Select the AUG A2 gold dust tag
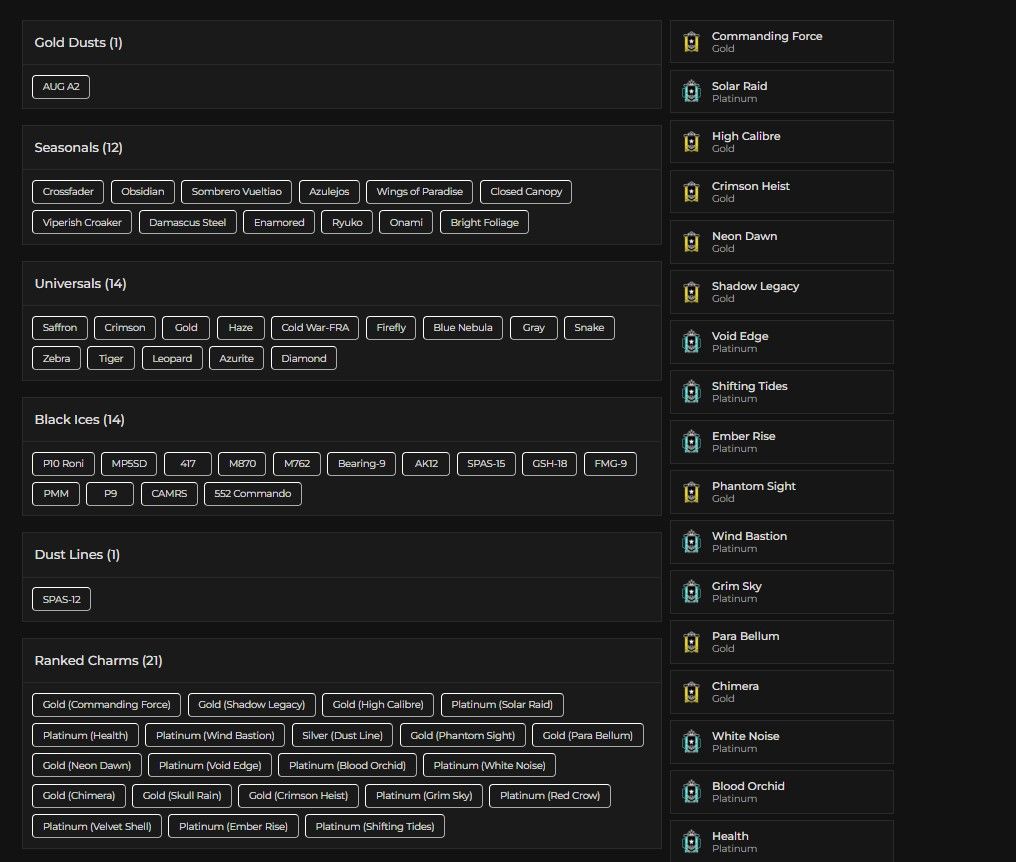The width and height of the screenshot is (1016, 862). click(61, 87)
